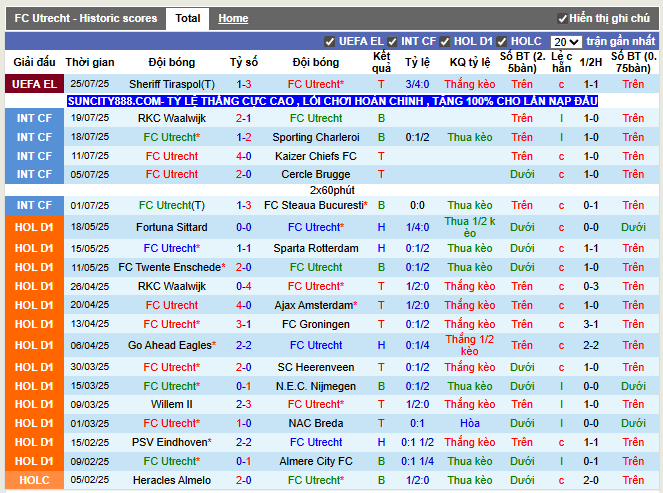Viewport: 663px width, 493px height.
Task: Click the '1/2H' column header
Action: pyautogui.click(x=591, y=63)
